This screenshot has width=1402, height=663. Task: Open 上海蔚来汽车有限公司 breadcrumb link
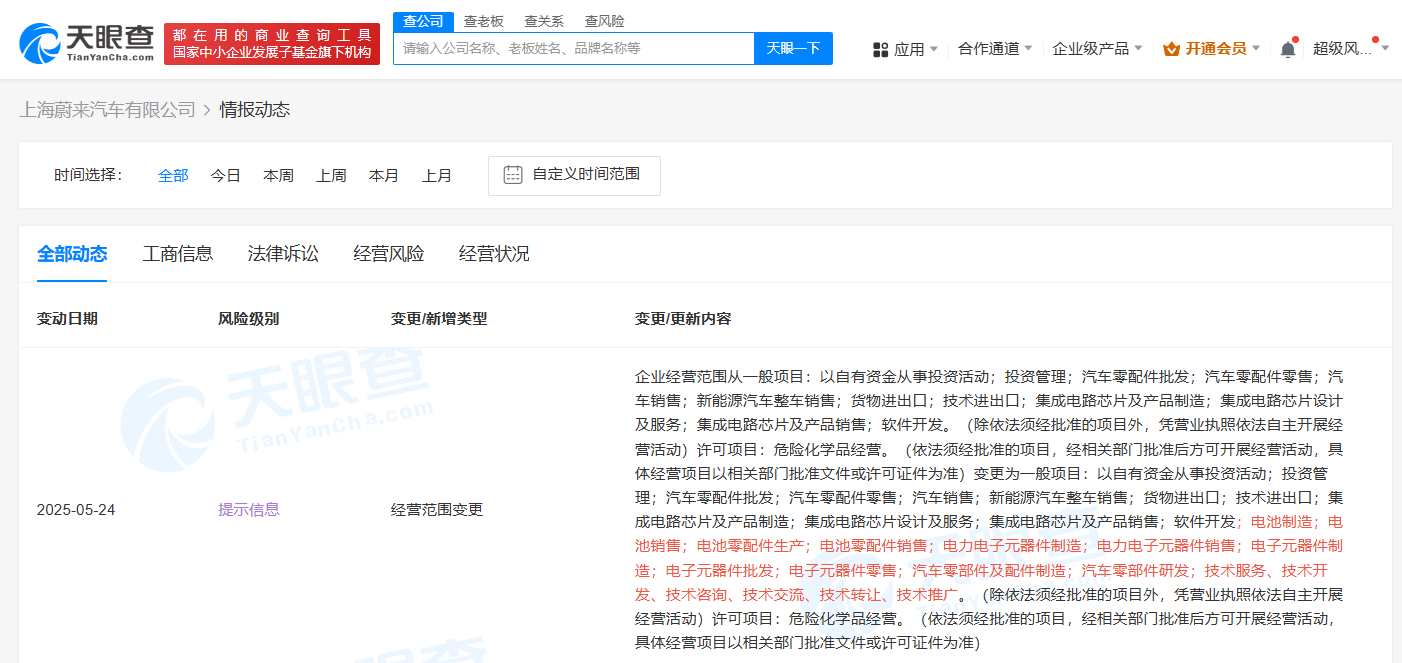108,110
